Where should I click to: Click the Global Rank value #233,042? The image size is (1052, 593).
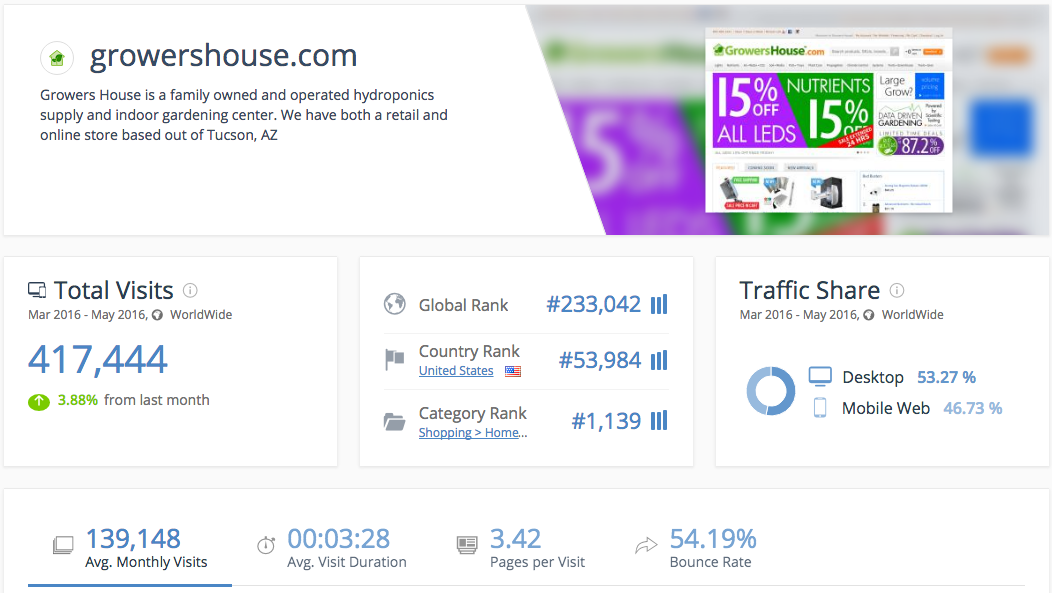(x=594, y=305)
